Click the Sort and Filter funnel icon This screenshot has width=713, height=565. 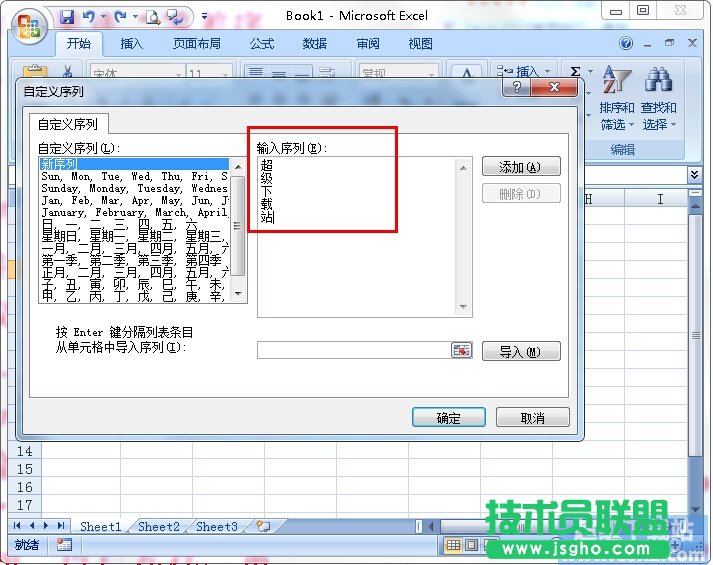click(x=617, y=81)
